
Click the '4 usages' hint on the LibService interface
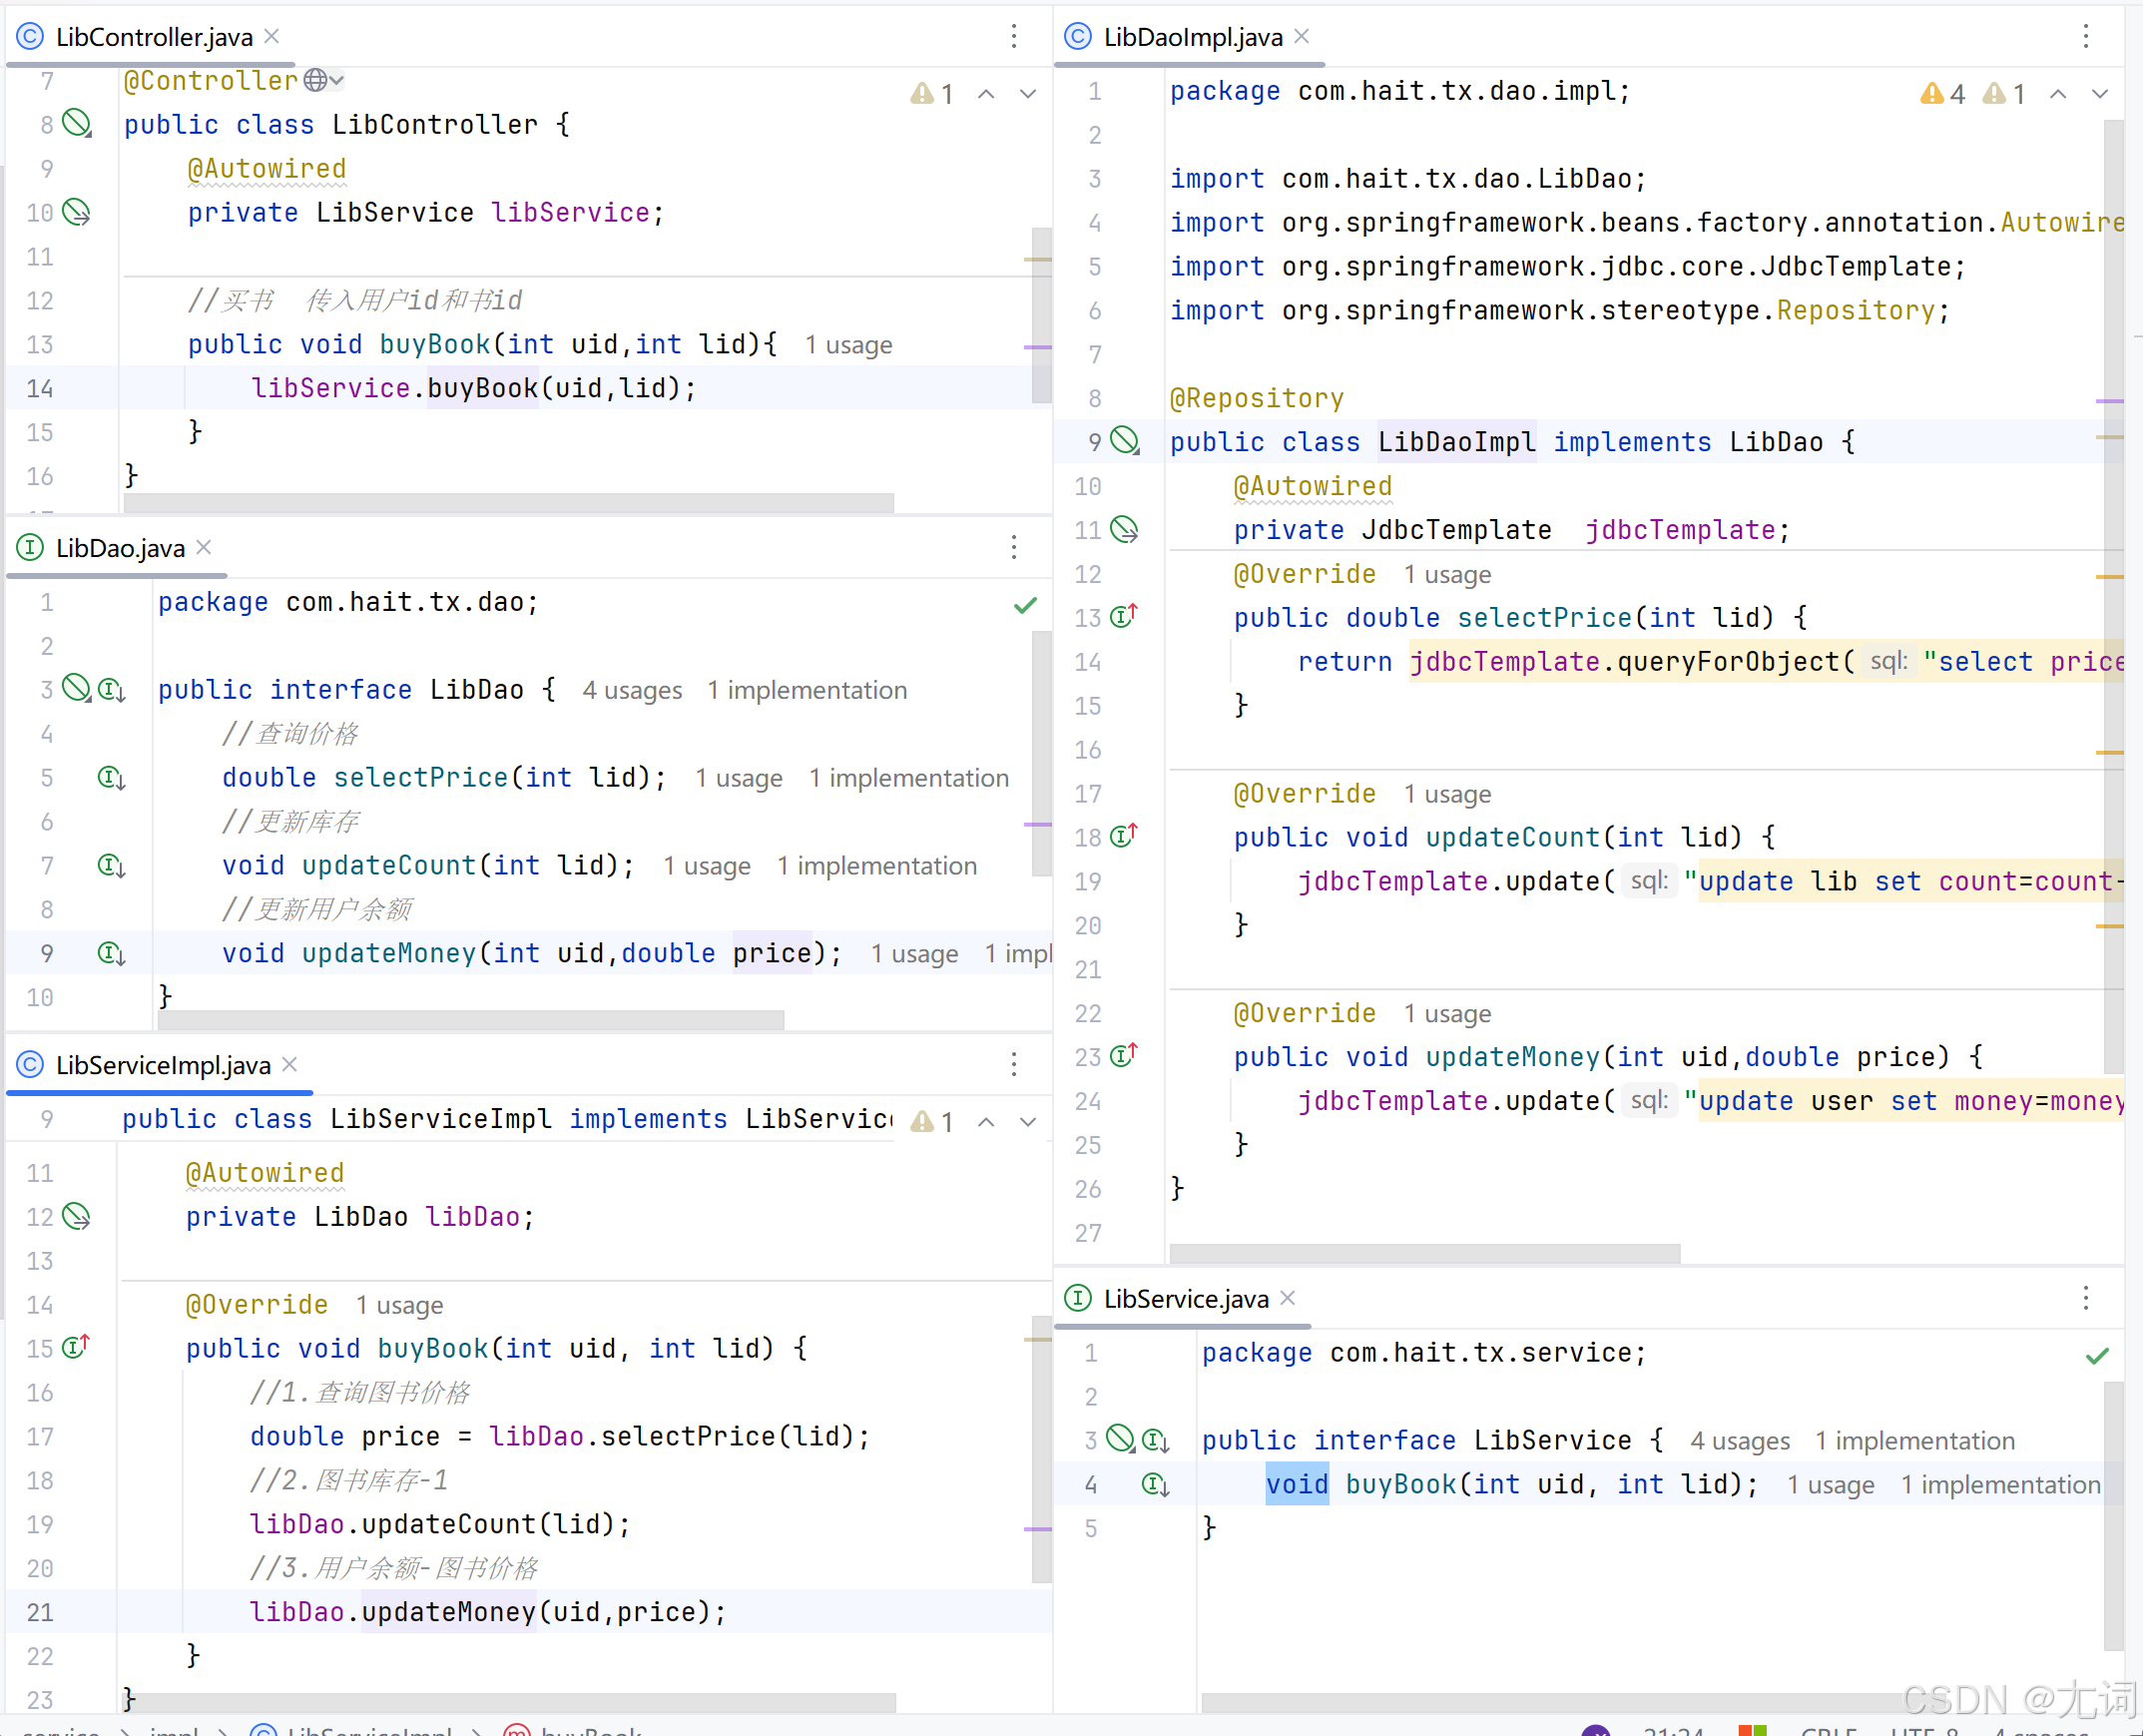(1739, 1441)
